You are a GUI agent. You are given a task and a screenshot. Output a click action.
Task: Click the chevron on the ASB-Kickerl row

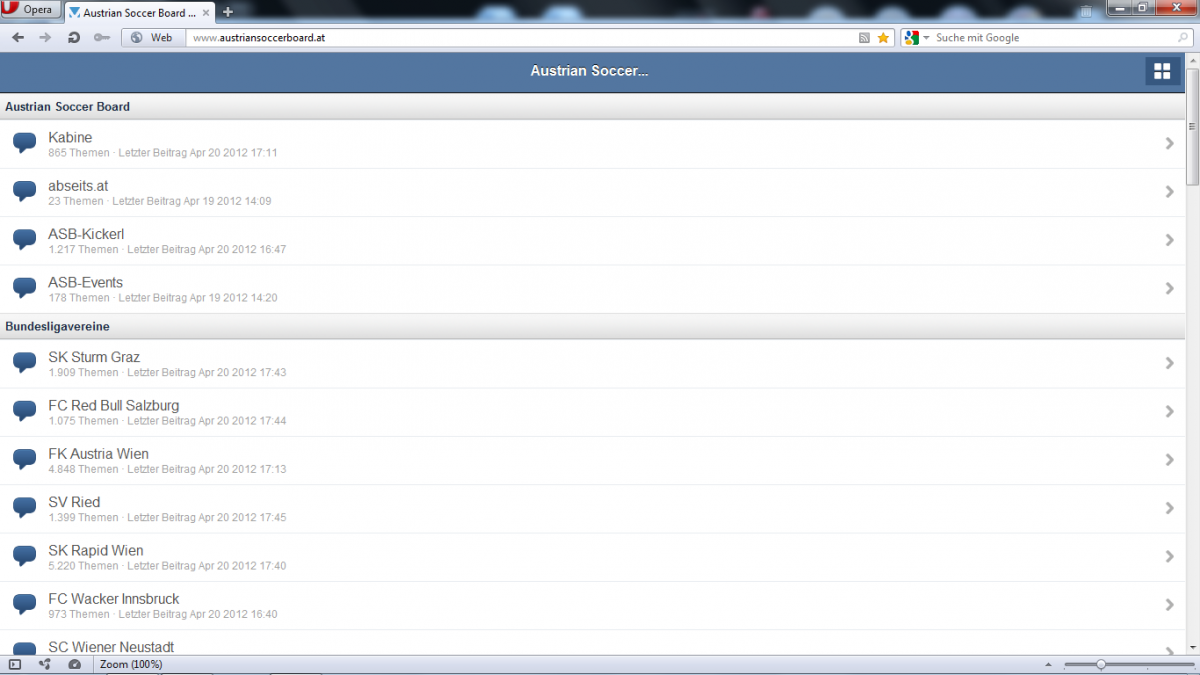(x=1169, y=240)
